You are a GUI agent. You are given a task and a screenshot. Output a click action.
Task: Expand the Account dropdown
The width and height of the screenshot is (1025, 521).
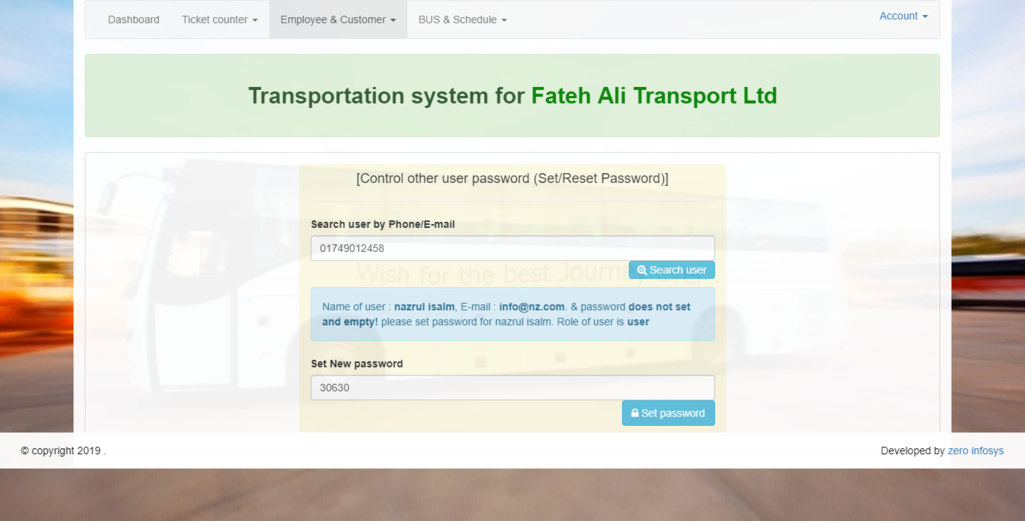[903, 16]
